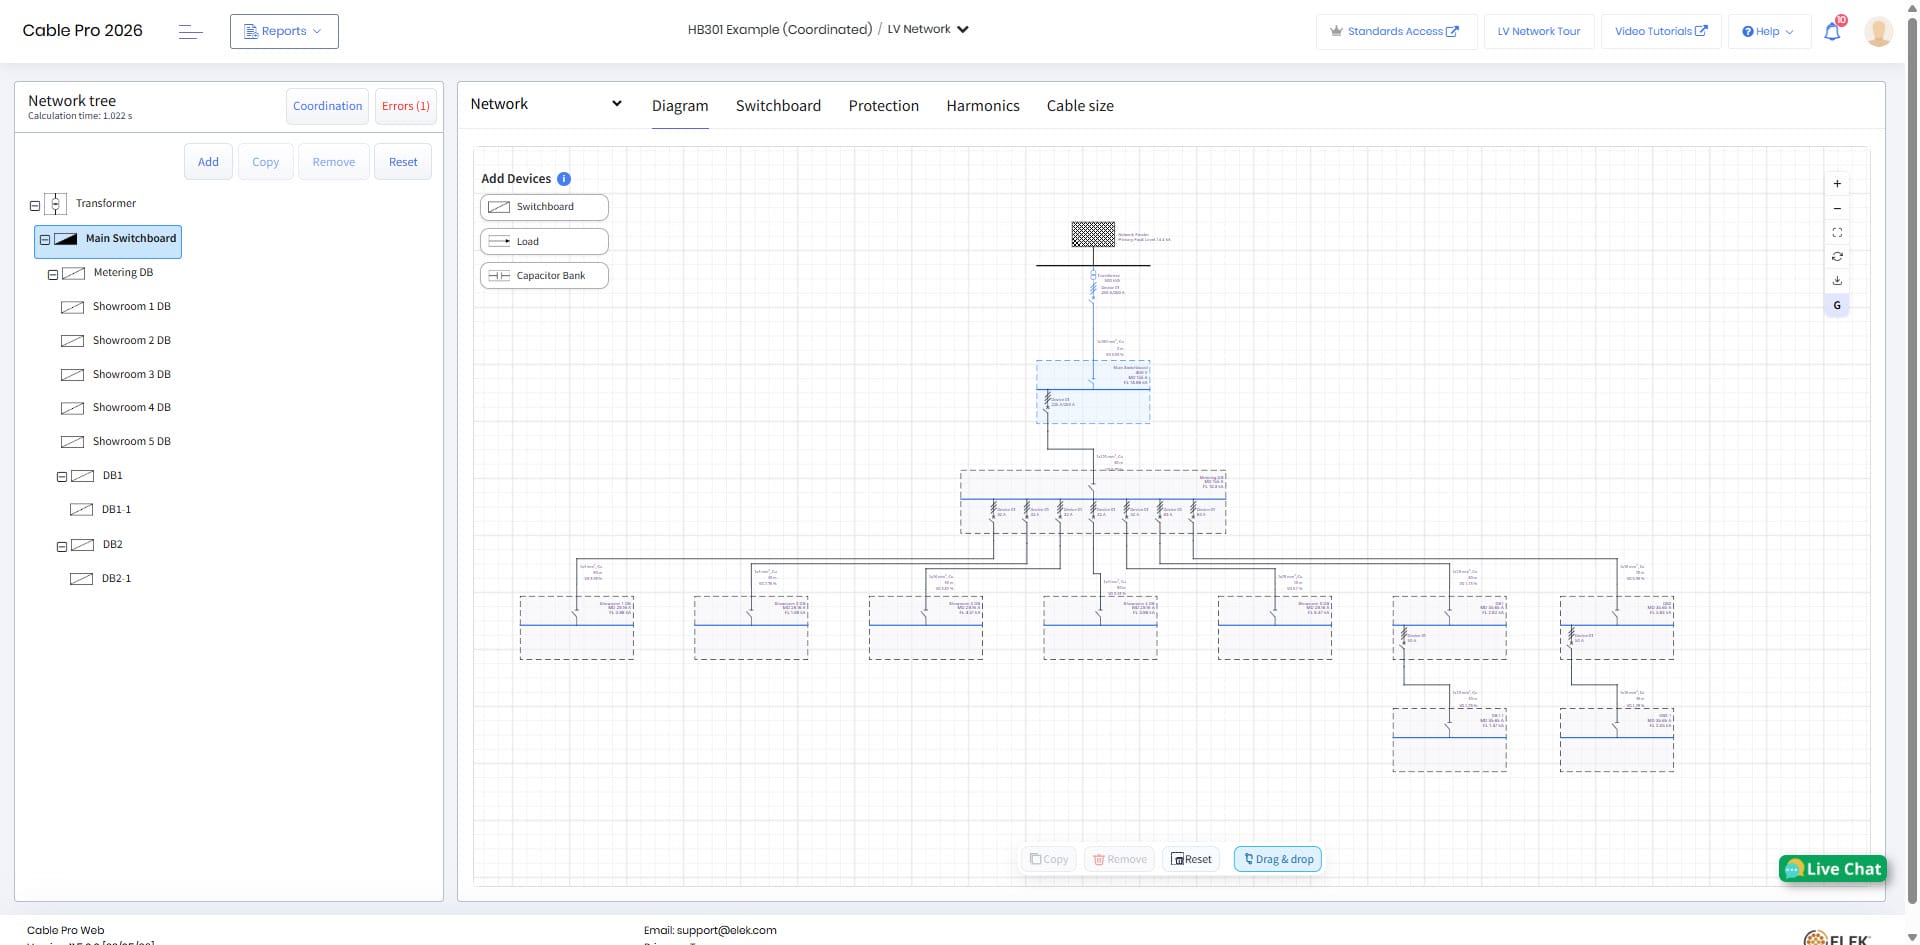Click Copy in the Network tree panel

click(x=265, y=162)
